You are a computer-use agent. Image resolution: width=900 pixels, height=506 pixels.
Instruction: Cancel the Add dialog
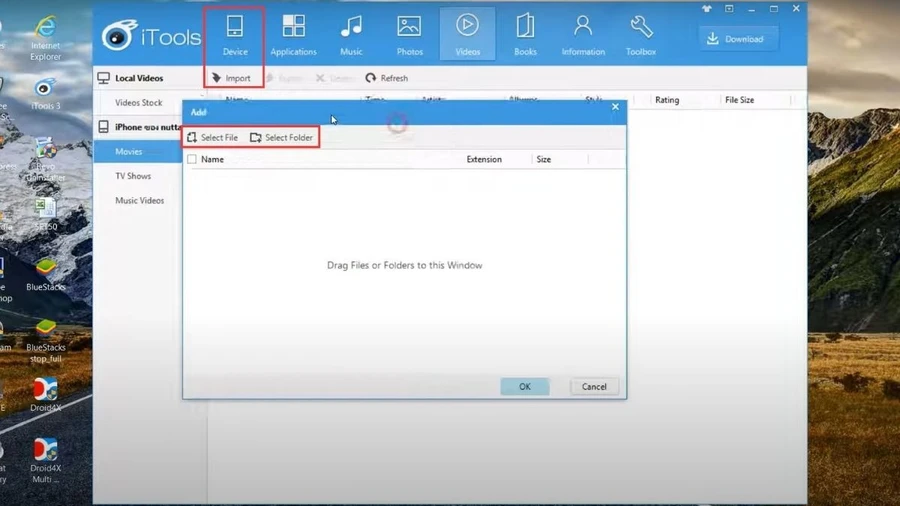(594, 387)
